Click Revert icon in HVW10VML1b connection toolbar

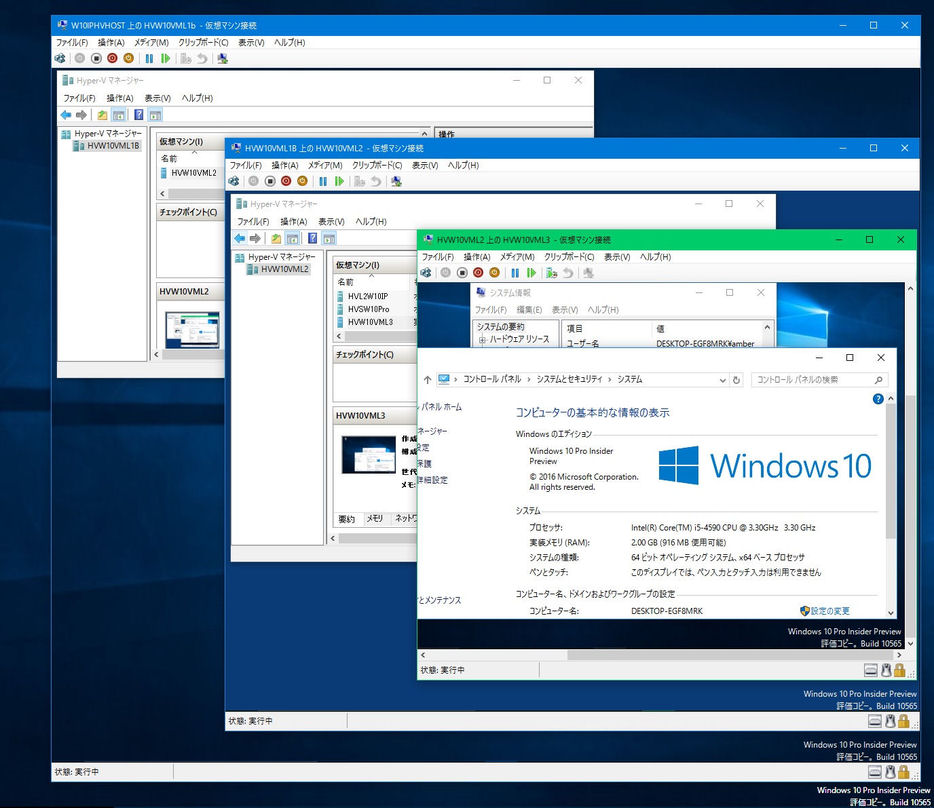[203, 58]
